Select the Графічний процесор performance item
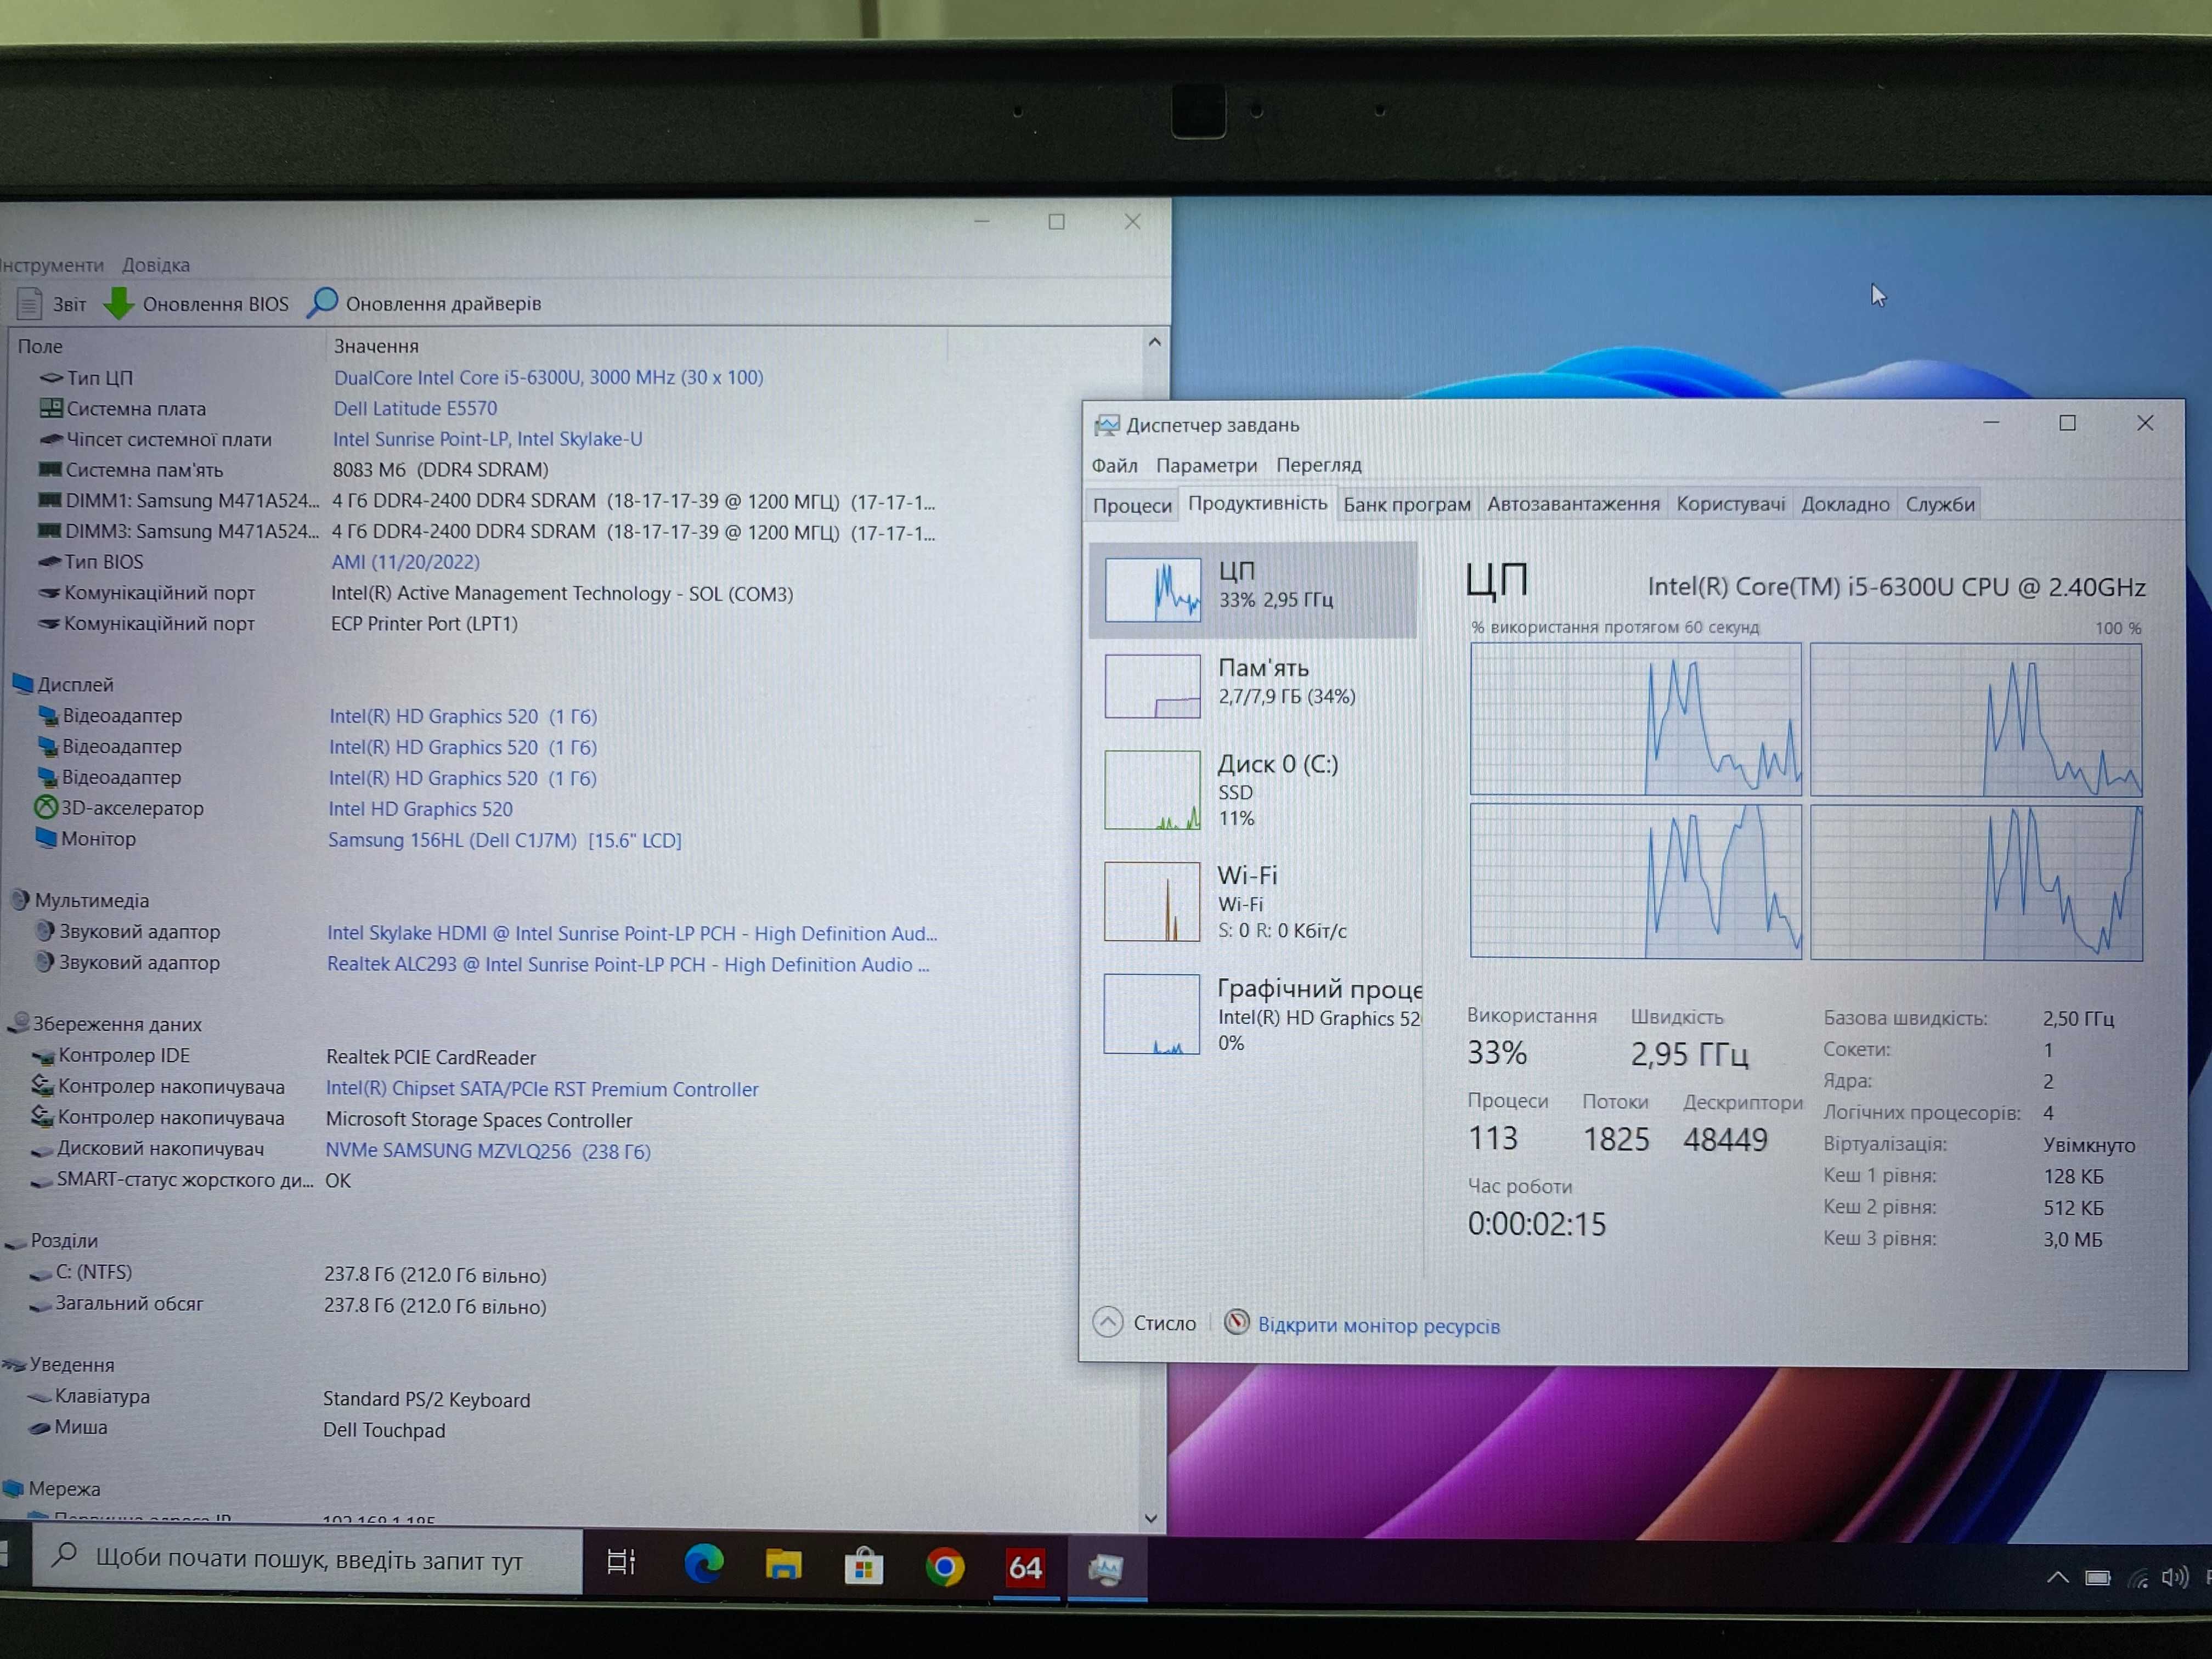This screenshot has height=1659, width=2212. (x=1254, y=1014)
